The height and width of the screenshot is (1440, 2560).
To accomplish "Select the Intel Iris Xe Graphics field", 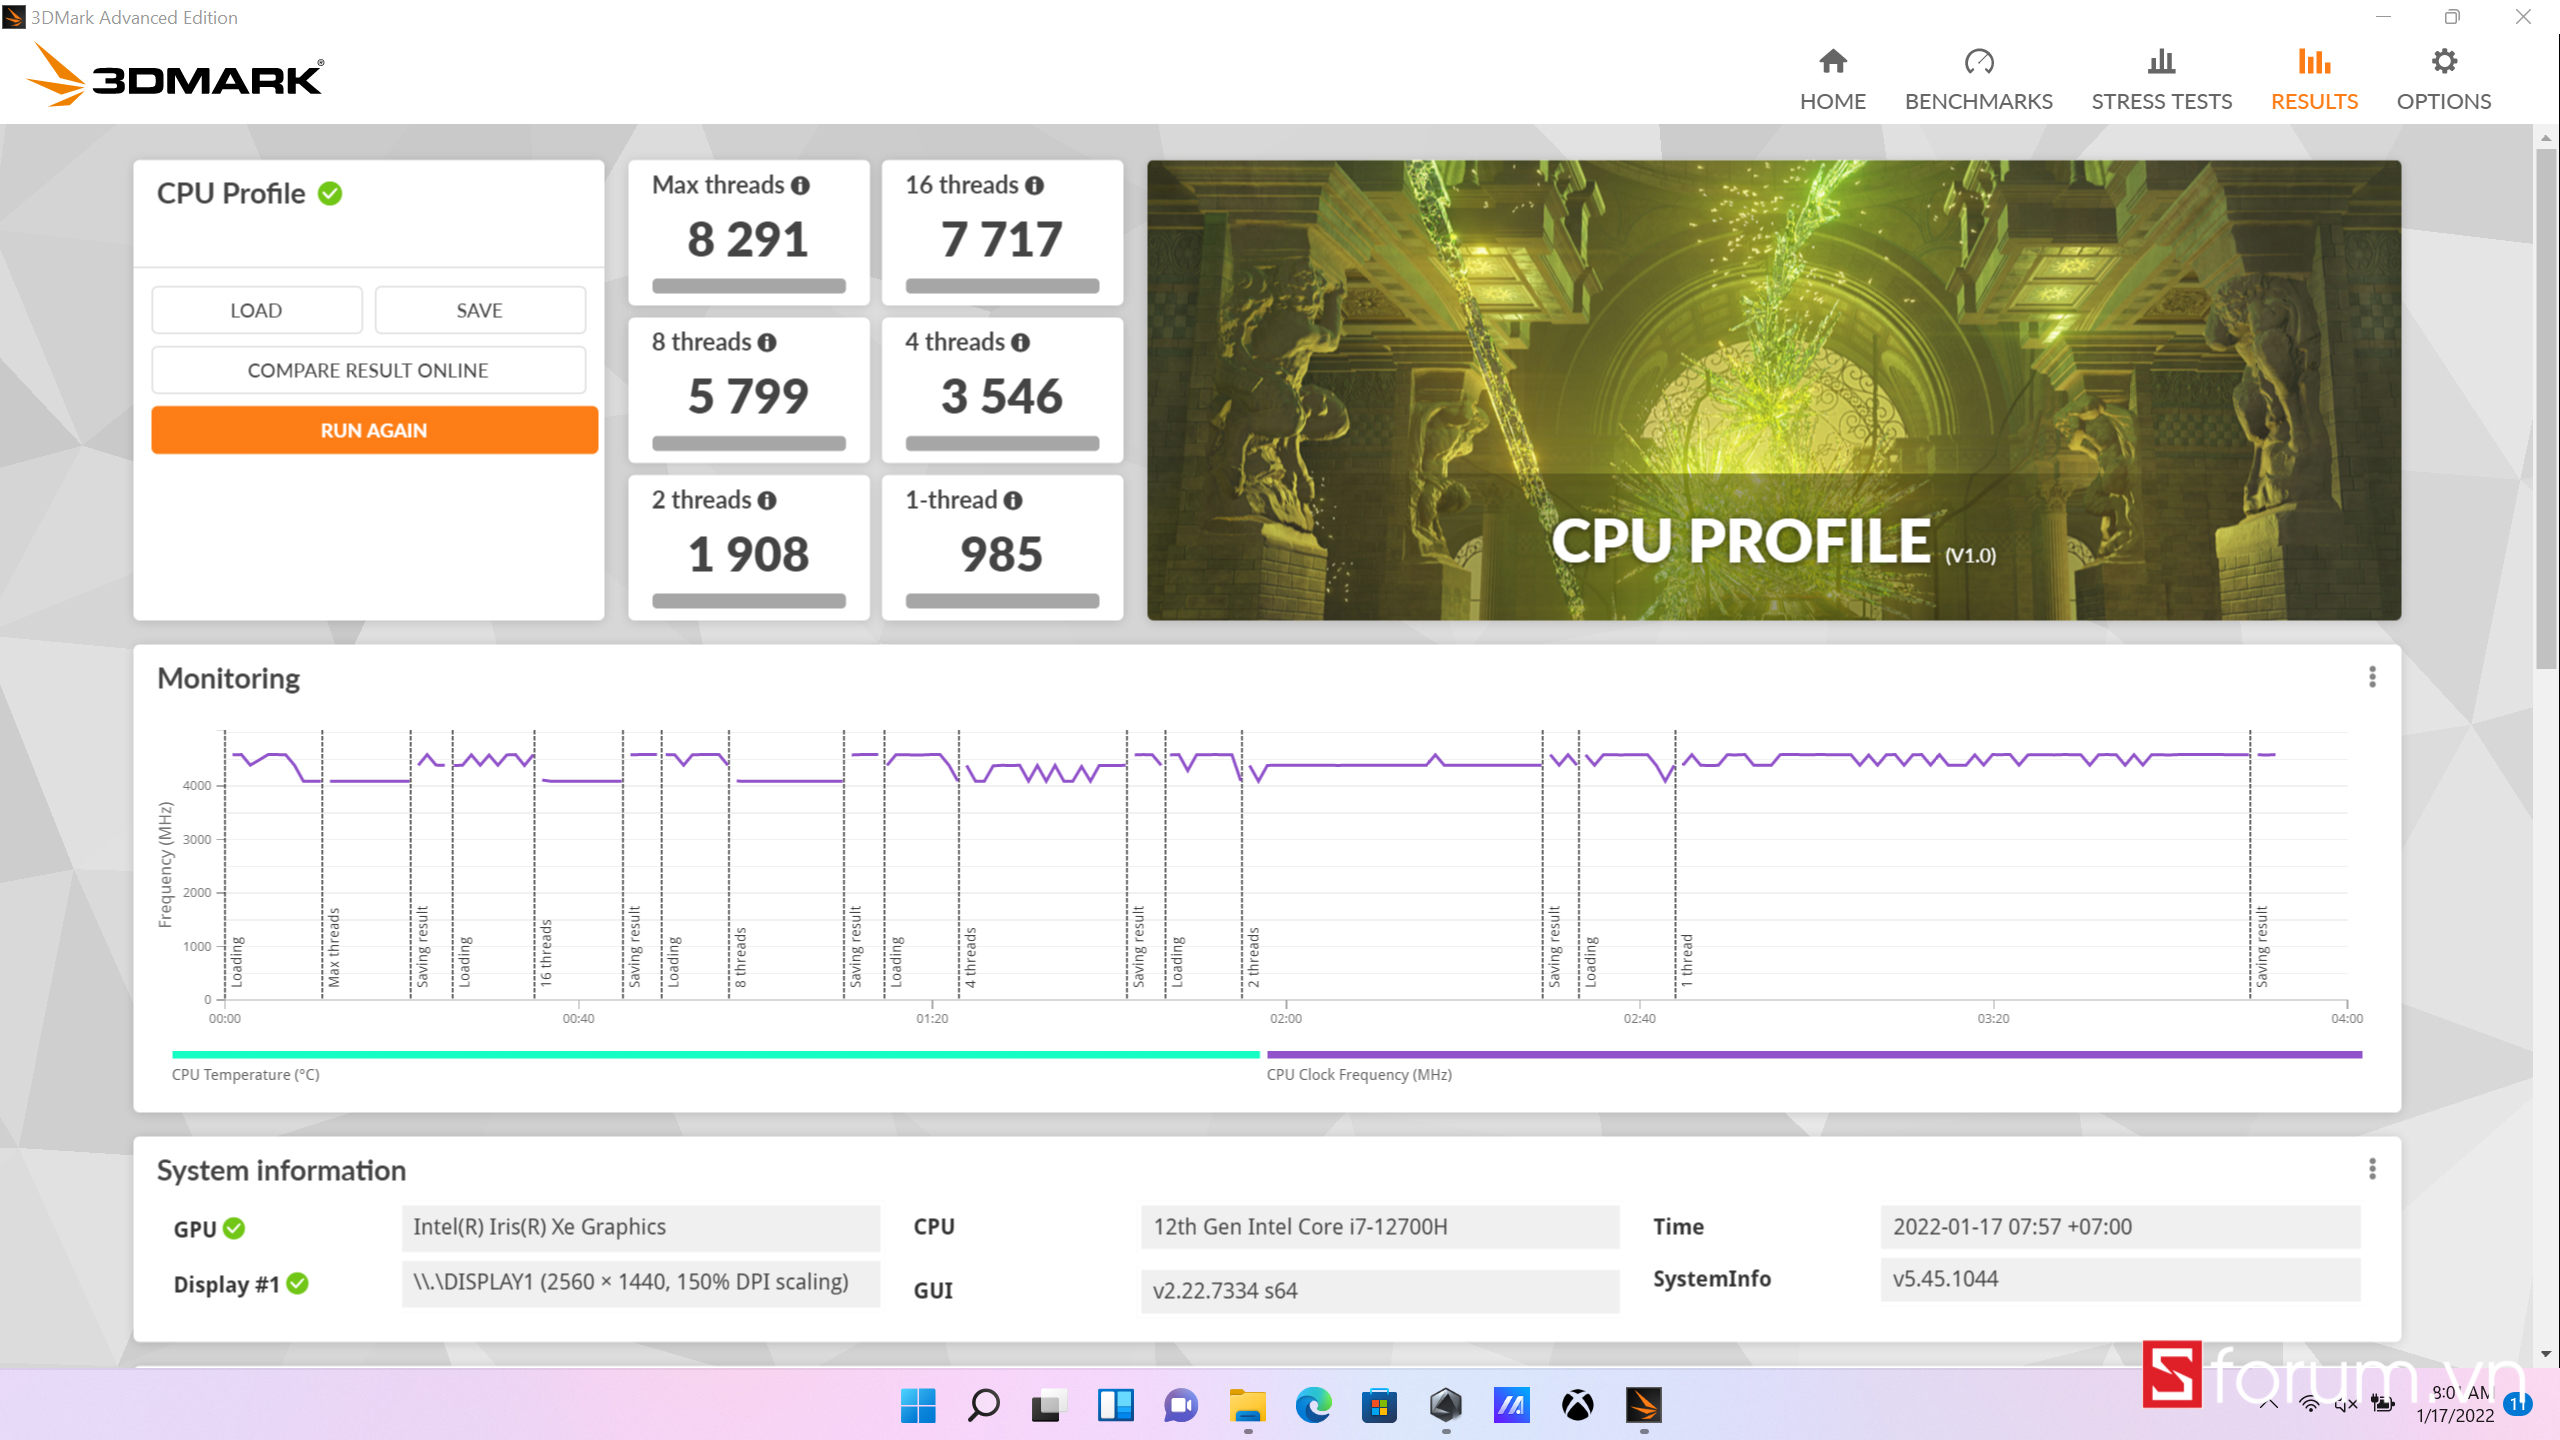I will coord(640,1227).
